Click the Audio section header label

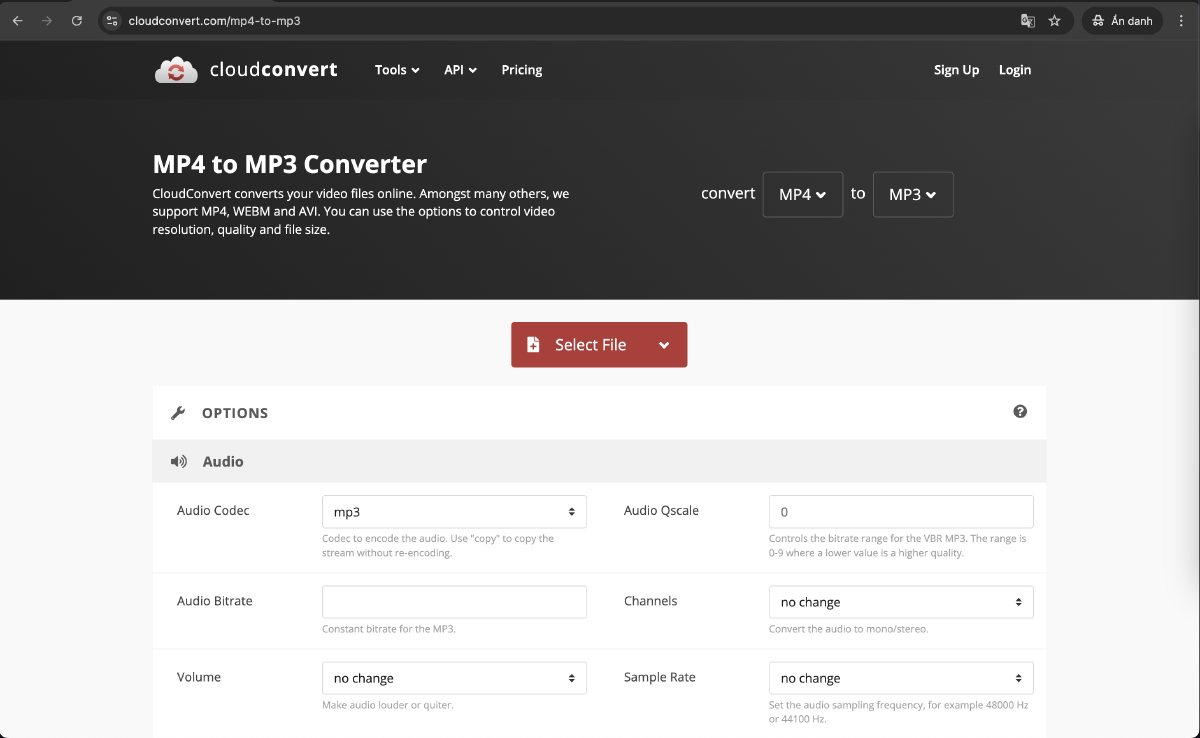pos(223,462)
